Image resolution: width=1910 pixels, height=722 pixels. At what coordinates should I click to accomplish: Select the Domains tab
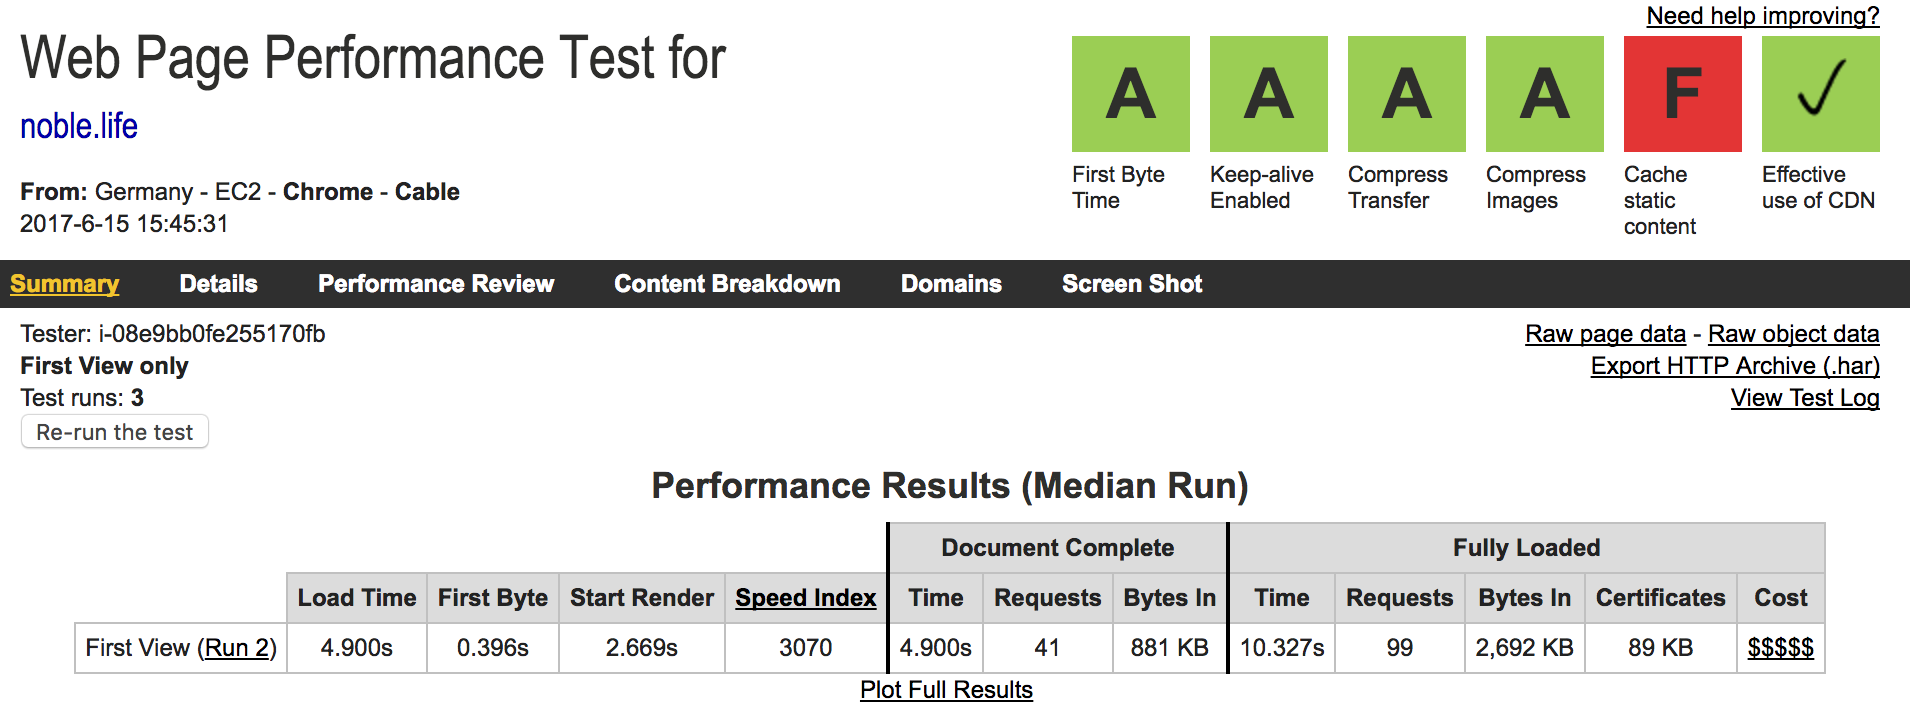pos(951,284)
